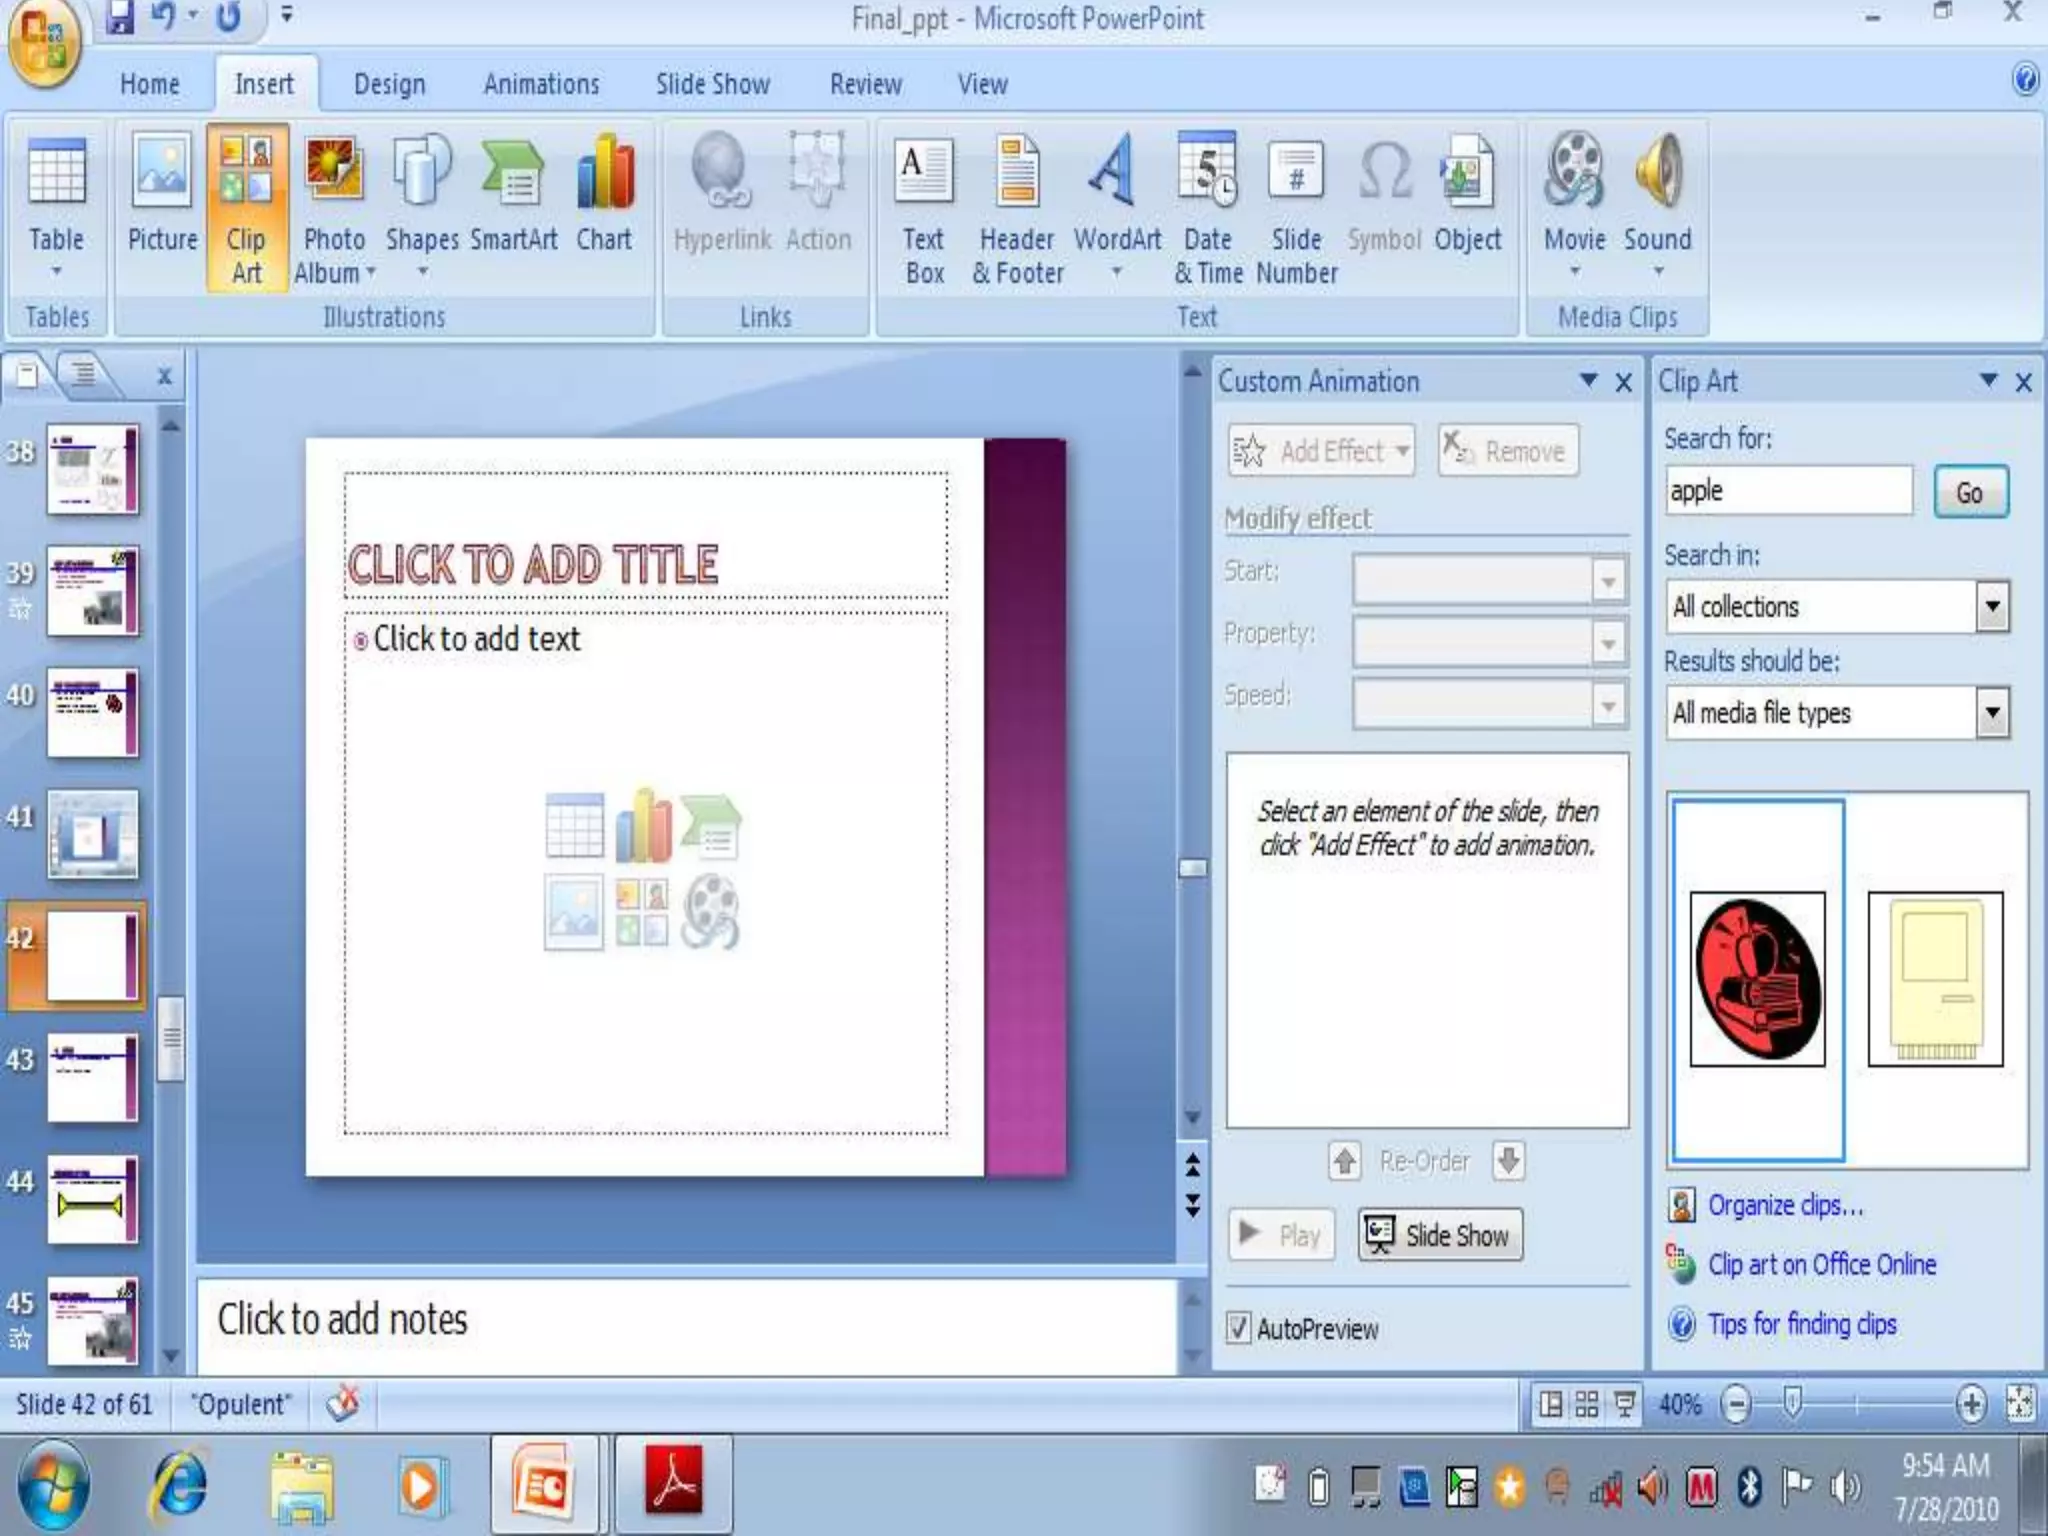The image size is (2048, 1536).
Task: Expand the Sound button dropdown arrow
Action: [1657, 271]
